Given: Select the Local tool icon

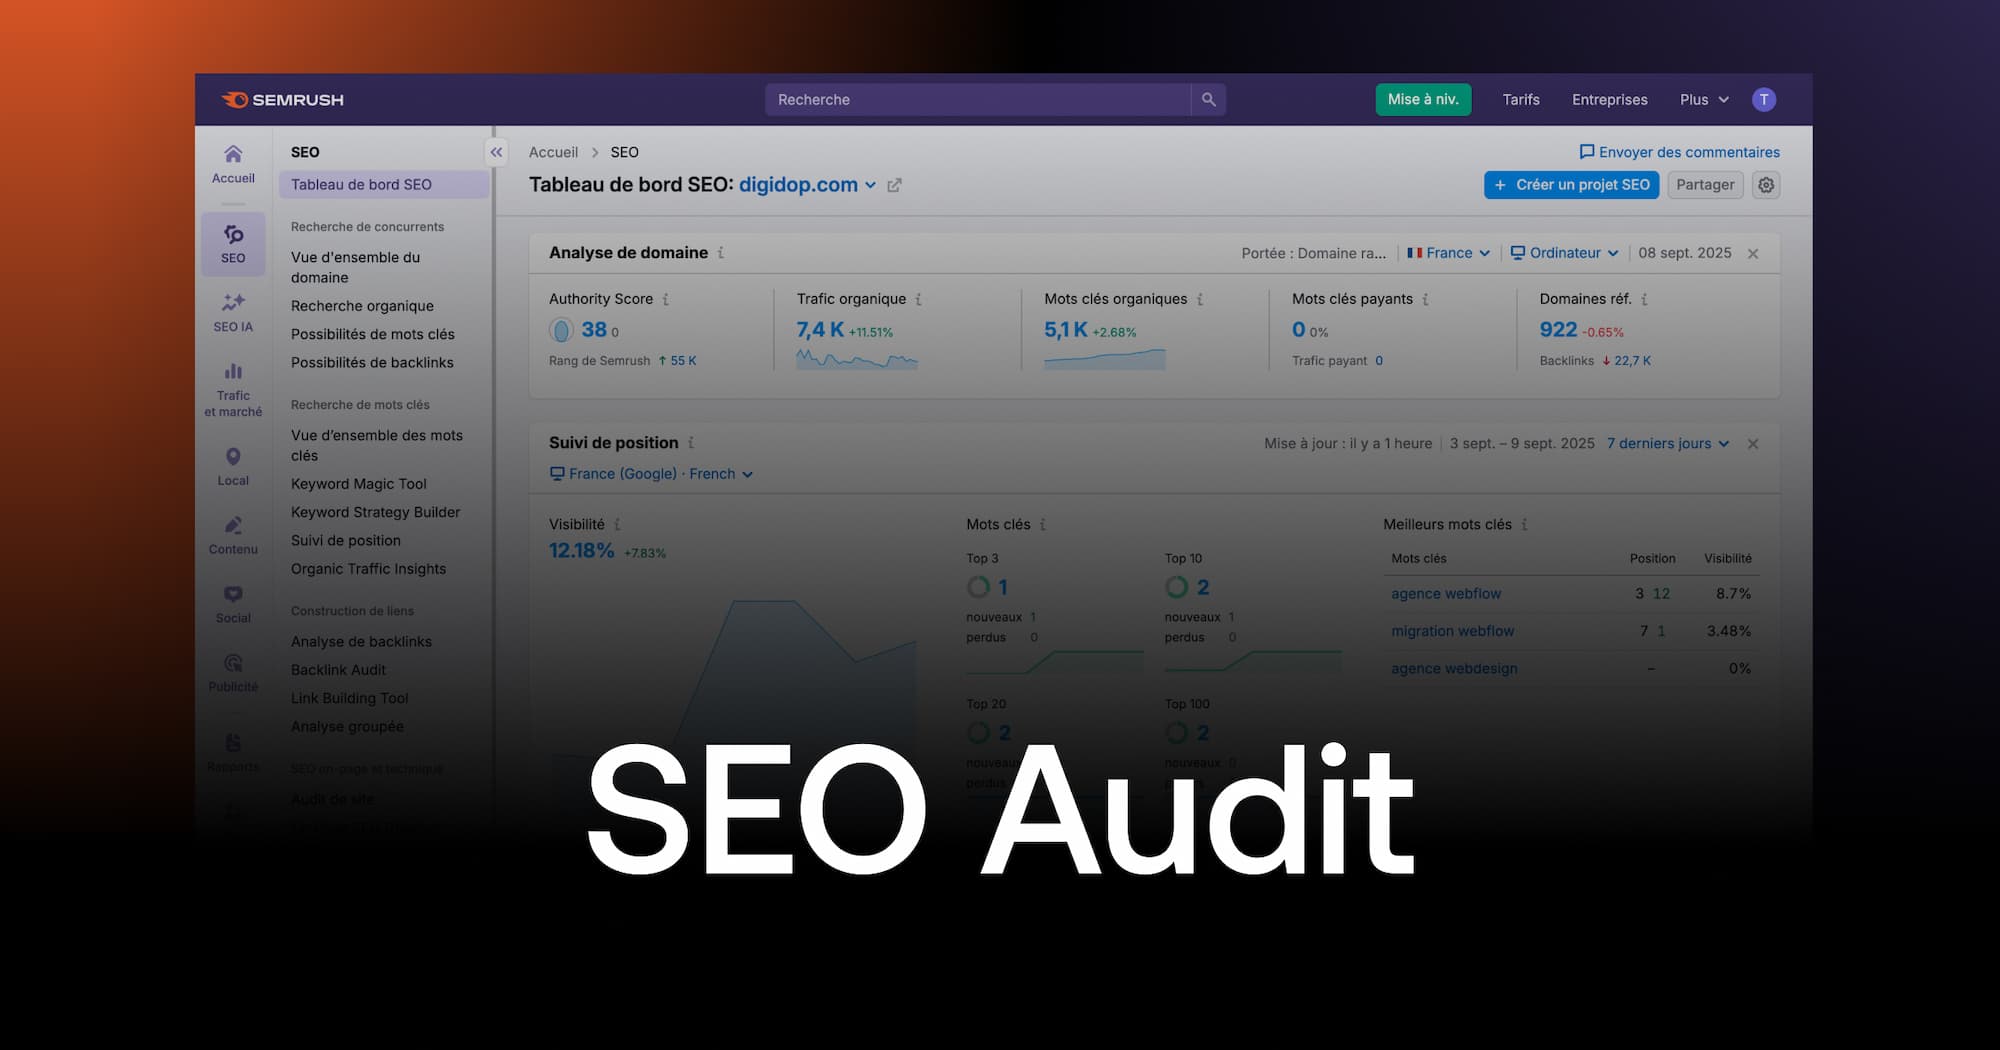Looking at the screenshot, I should tap(233, 460).
